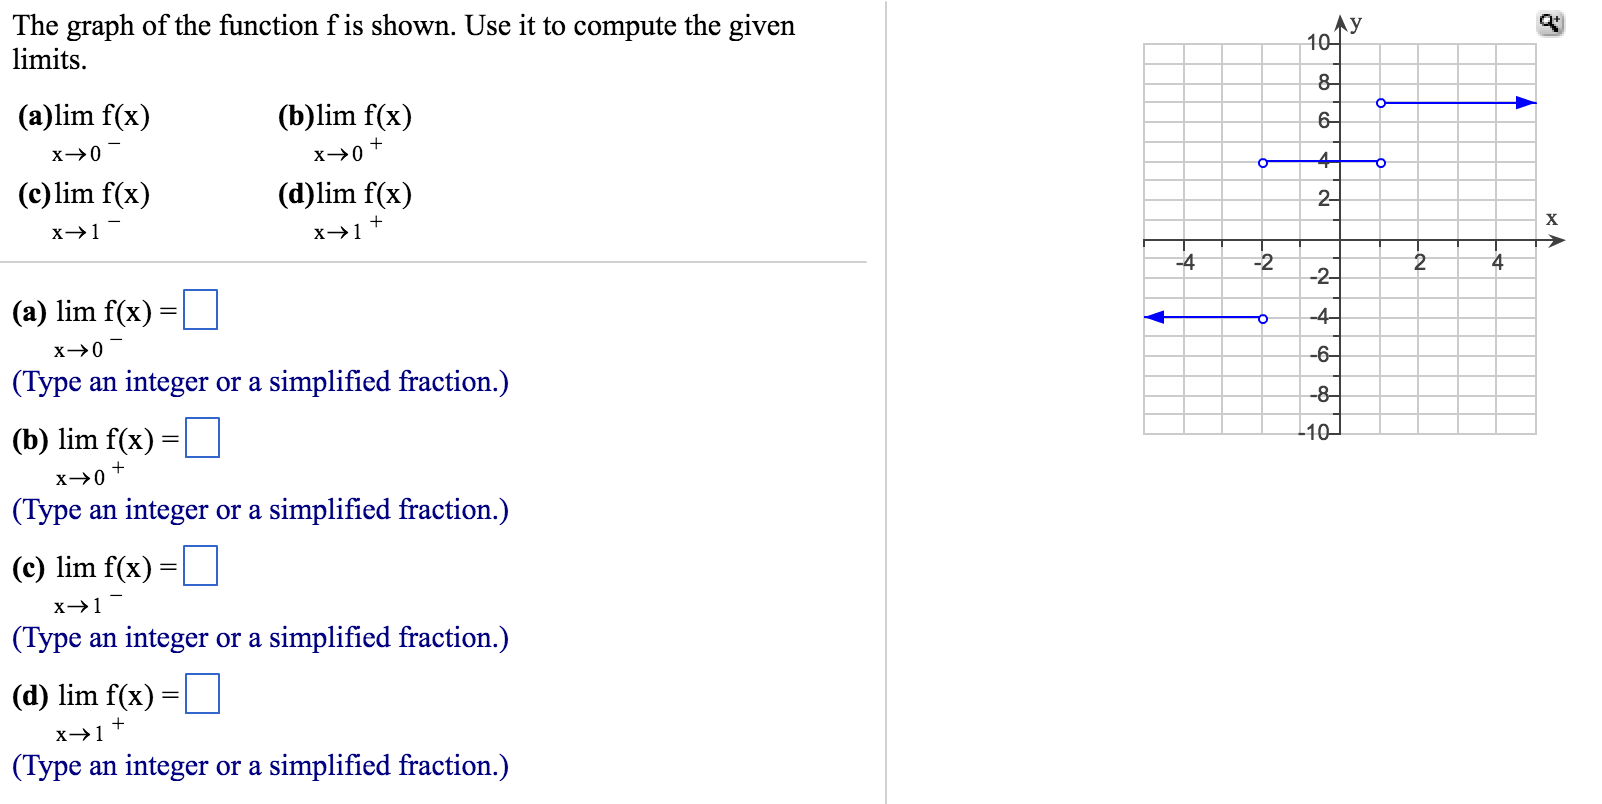Click the limit expression labeled (d)
This screenshot has height=804, width=1602.
click(x=345, y=195)
